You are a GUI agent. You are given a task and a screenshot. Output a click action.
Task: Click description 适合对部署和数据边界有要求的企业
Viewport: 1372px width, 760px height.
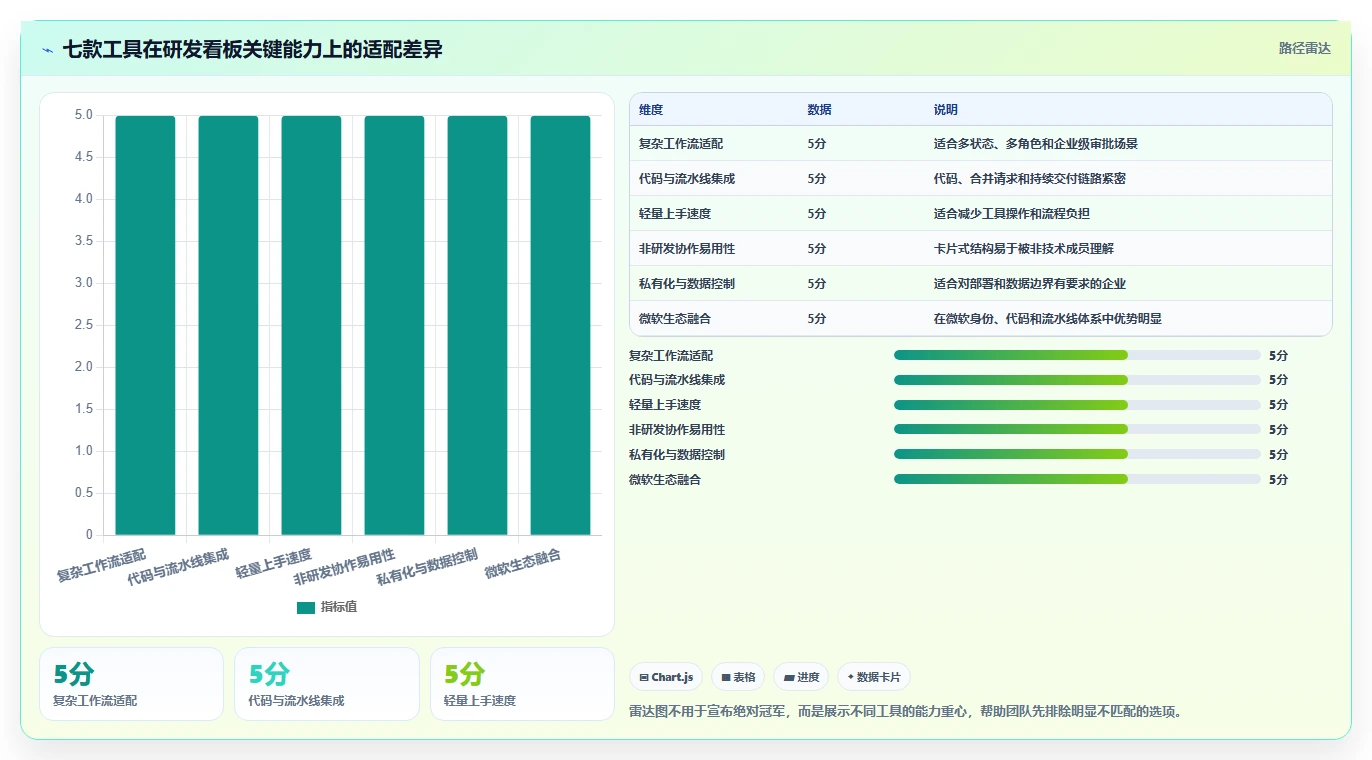click(x=1030, y=284)
